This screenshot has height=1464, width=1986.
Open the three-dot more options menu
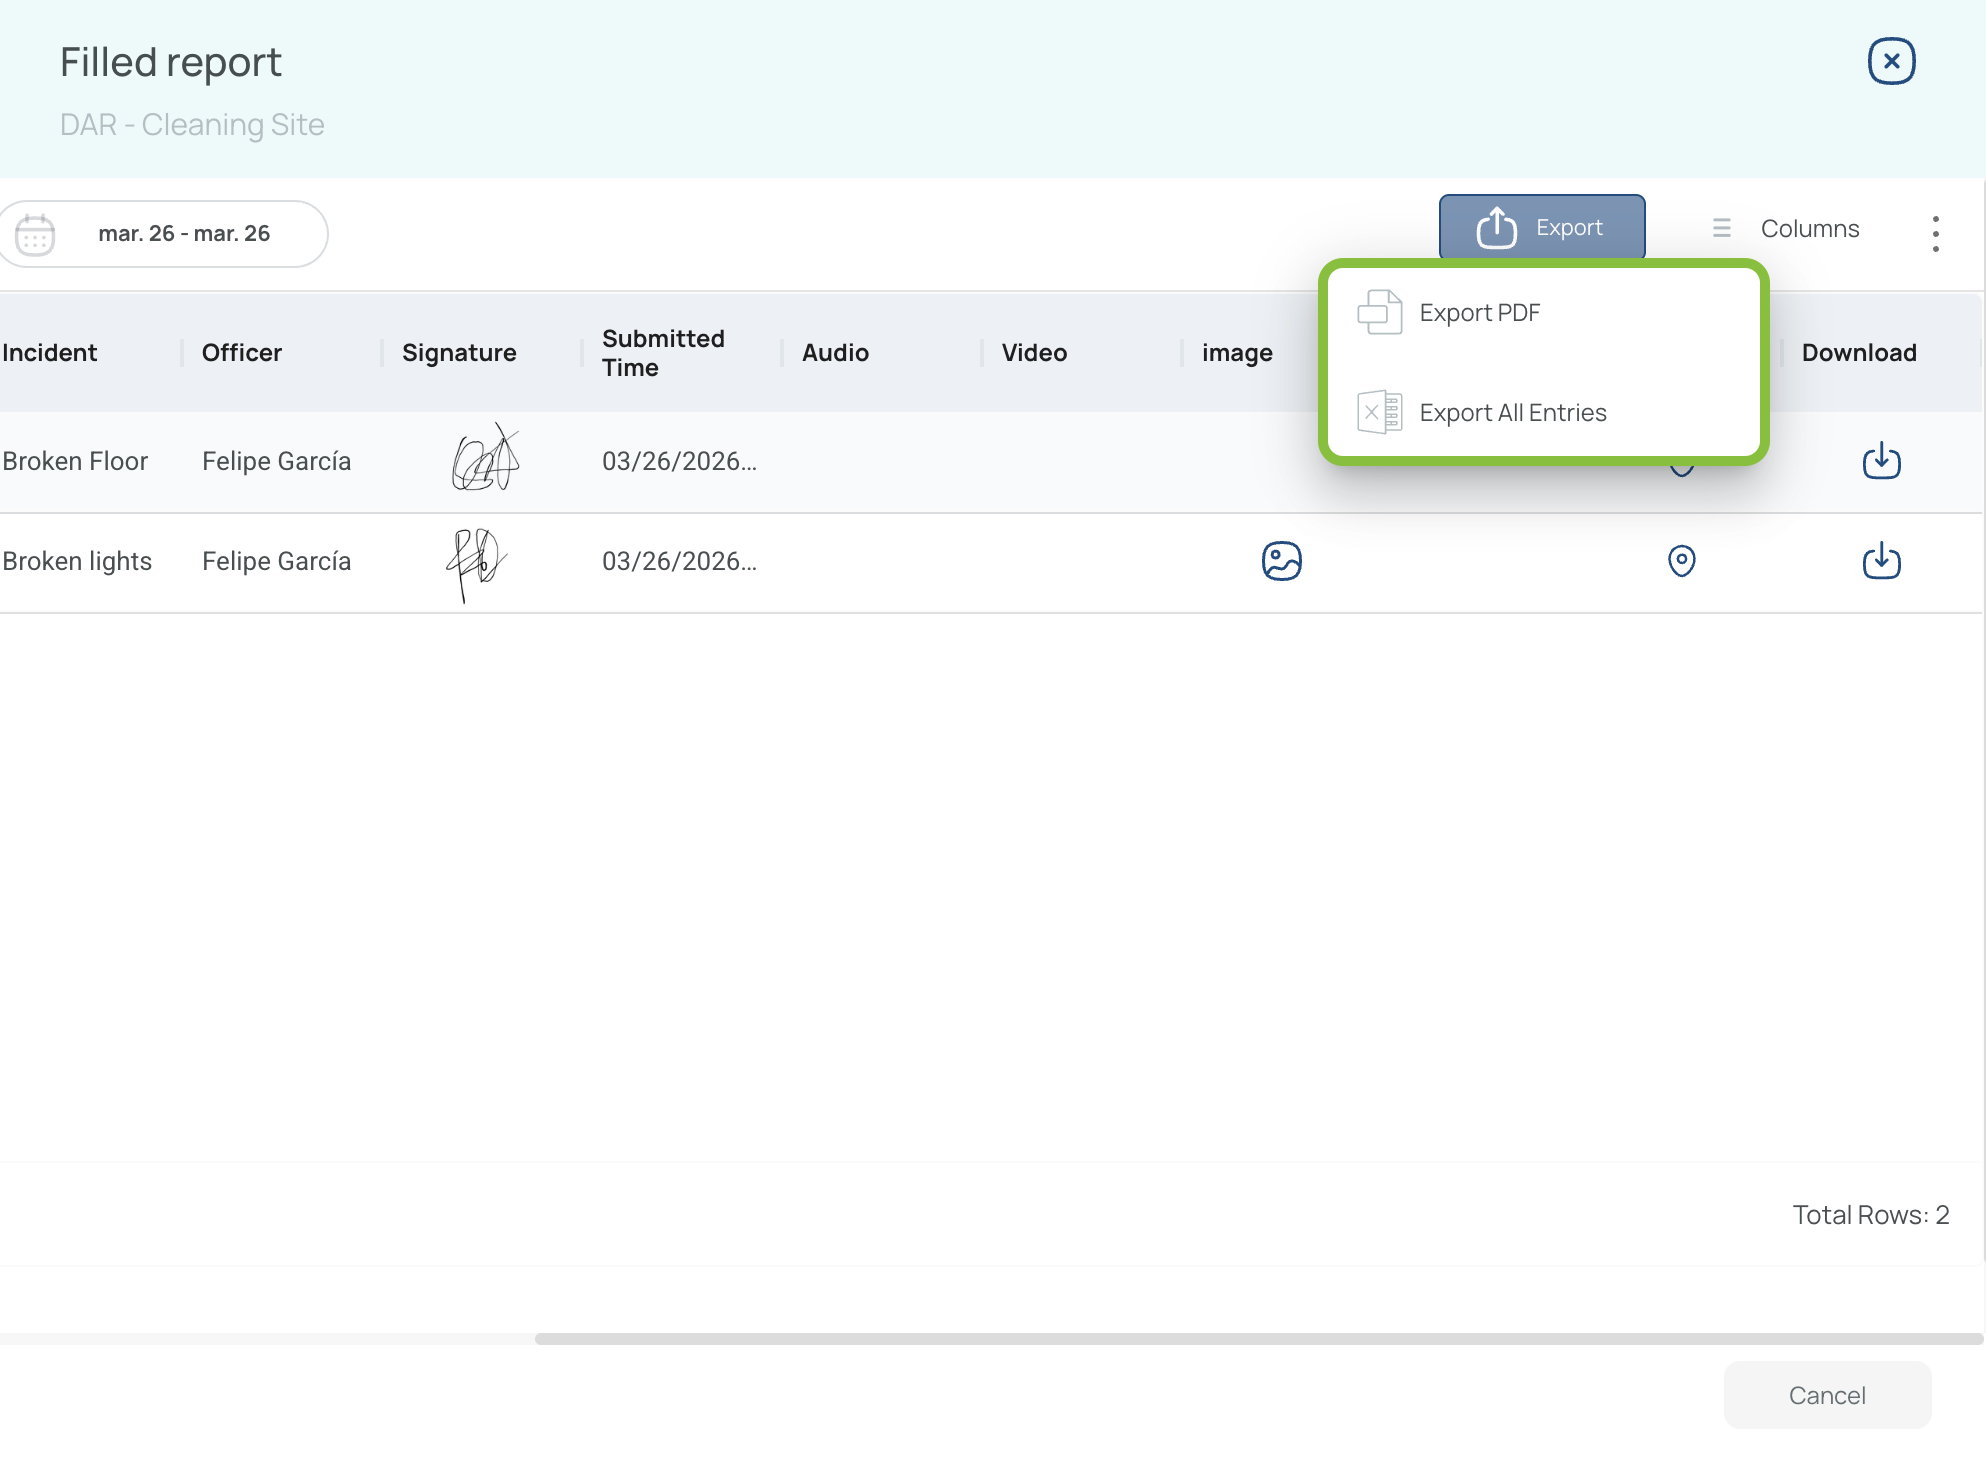1935,234
